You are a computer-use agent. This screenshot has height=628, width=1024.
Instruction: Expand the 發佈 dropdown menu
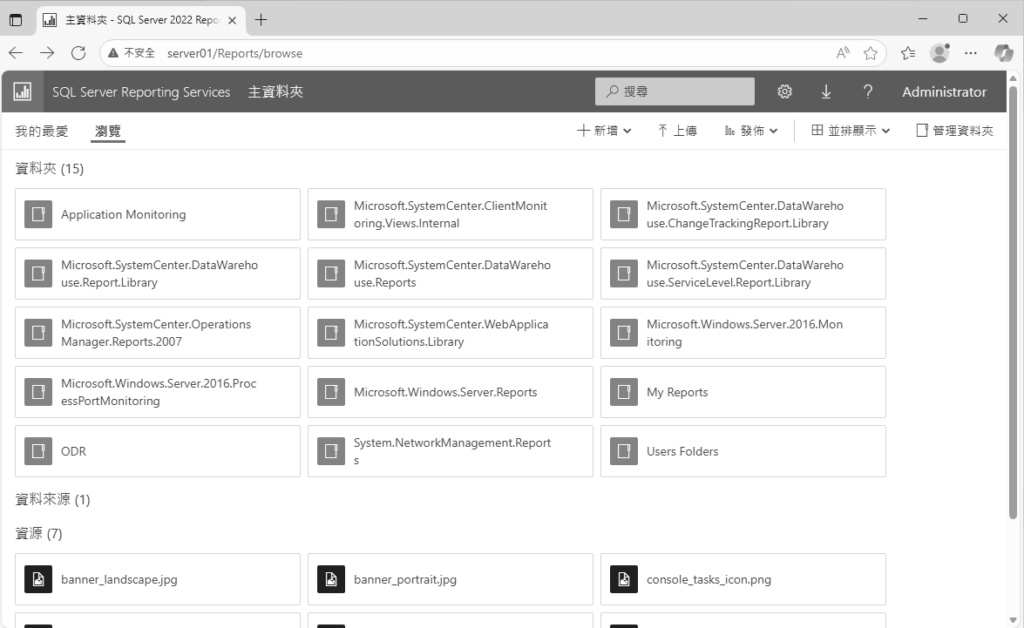point(751,131)
